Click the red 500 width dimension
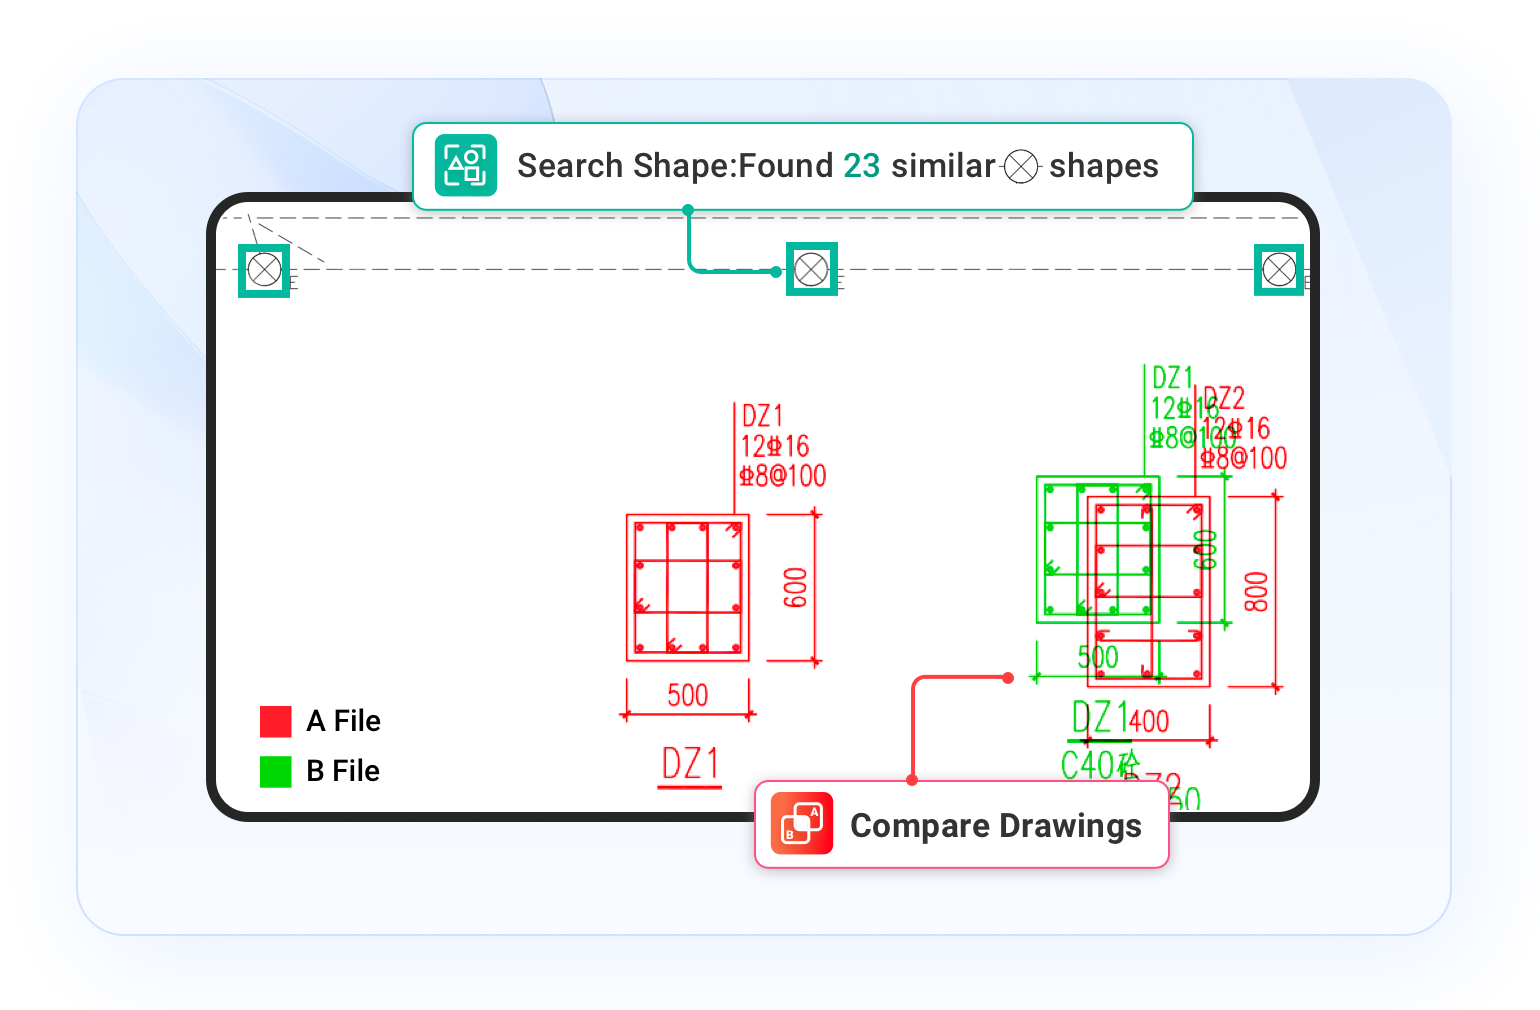 coord(687,695)
